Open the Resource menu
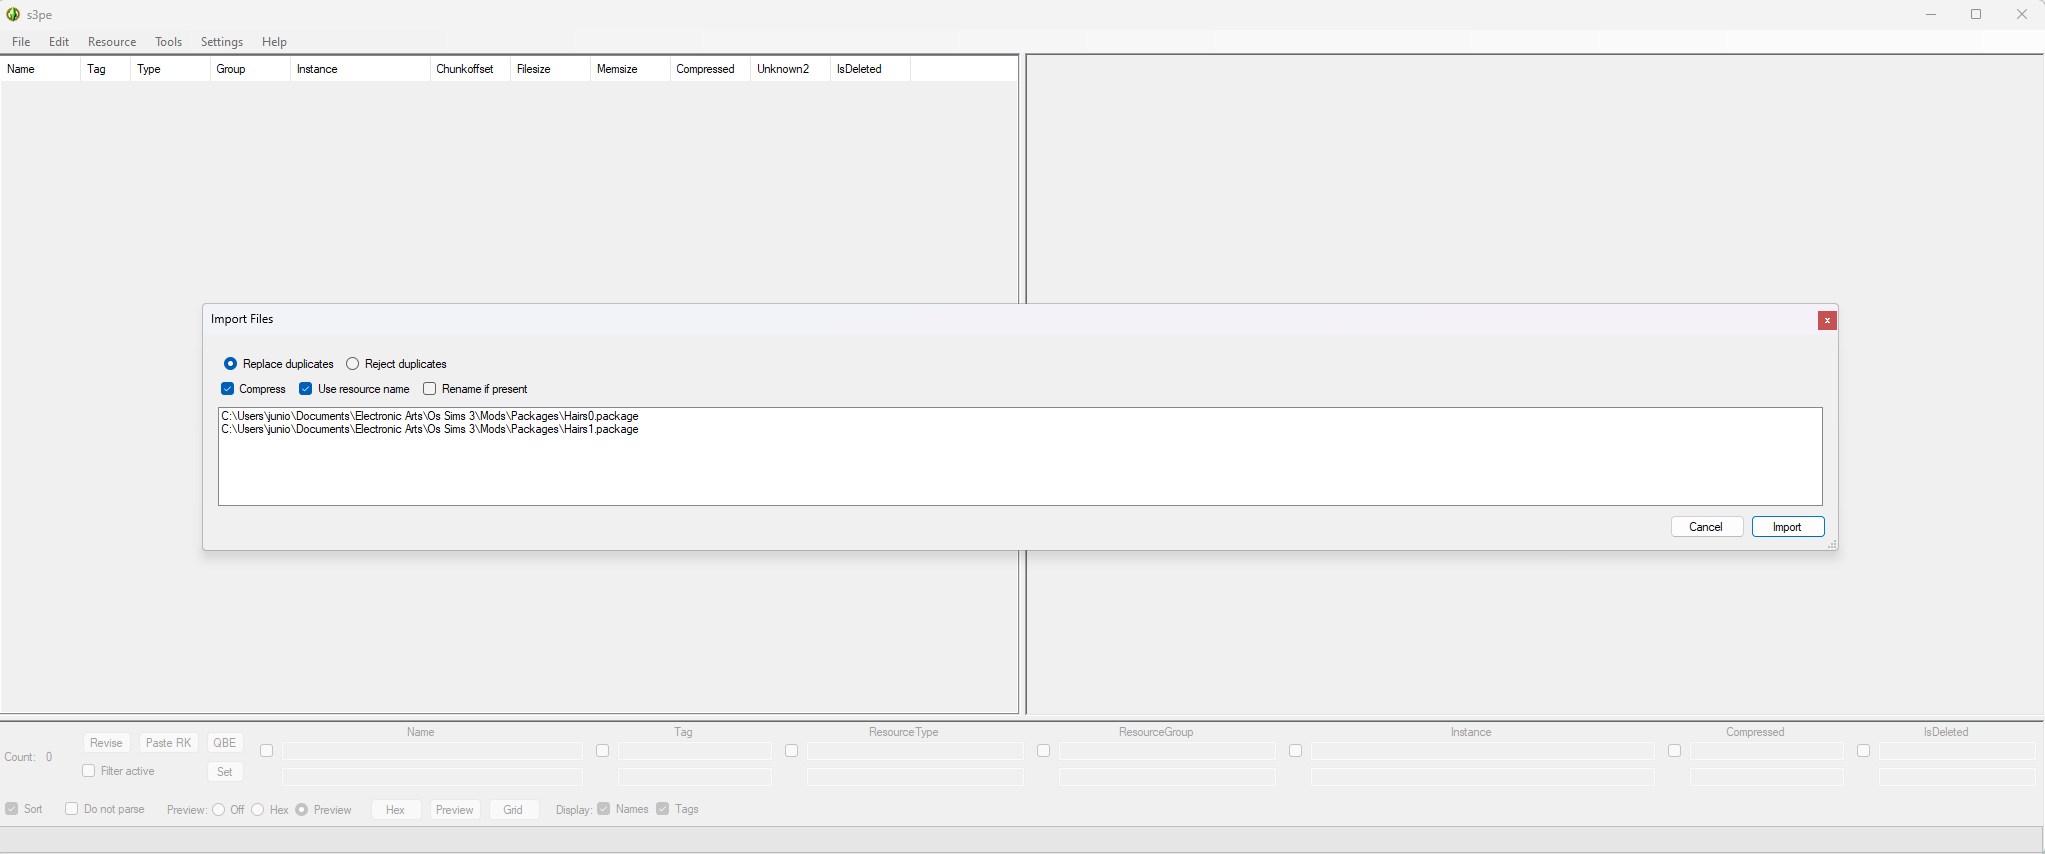The width and height of the screenshot is (2045, 854). [x=112, y=42]
